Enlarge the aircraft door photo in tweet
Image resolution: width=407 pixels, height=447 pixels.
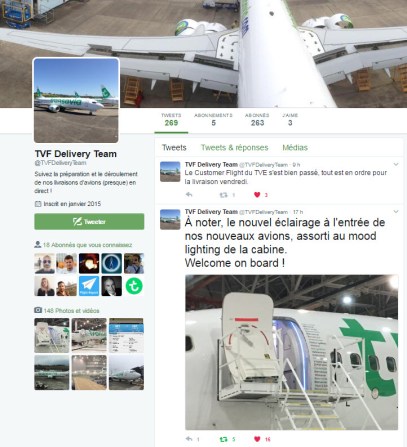291,352
